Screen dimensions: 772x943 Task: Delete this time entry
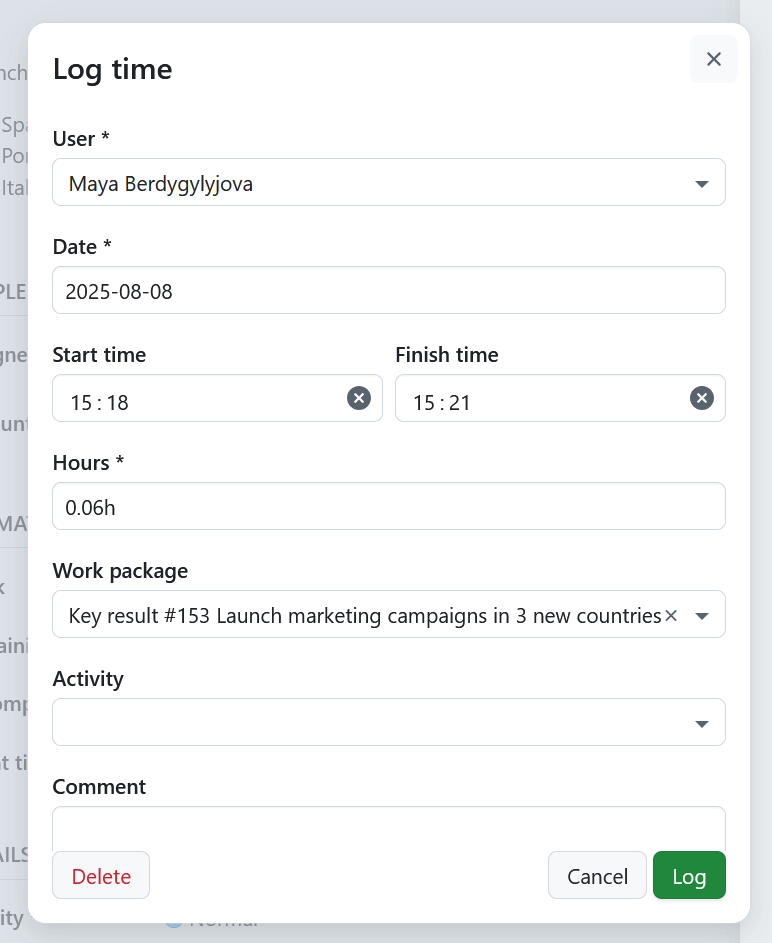tap(101, 875)
